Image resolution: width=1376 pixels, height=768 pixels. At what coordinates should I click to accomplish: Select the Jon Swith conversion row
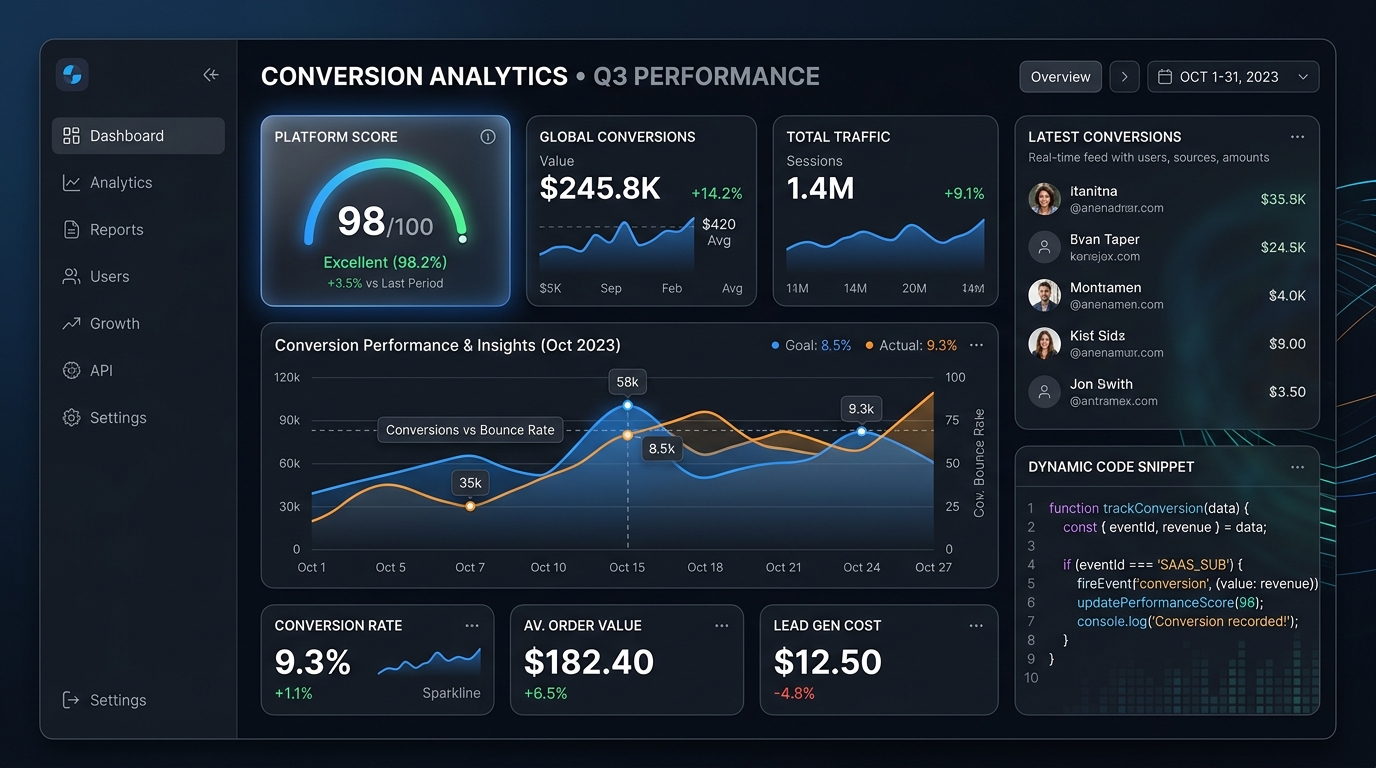1167,391
